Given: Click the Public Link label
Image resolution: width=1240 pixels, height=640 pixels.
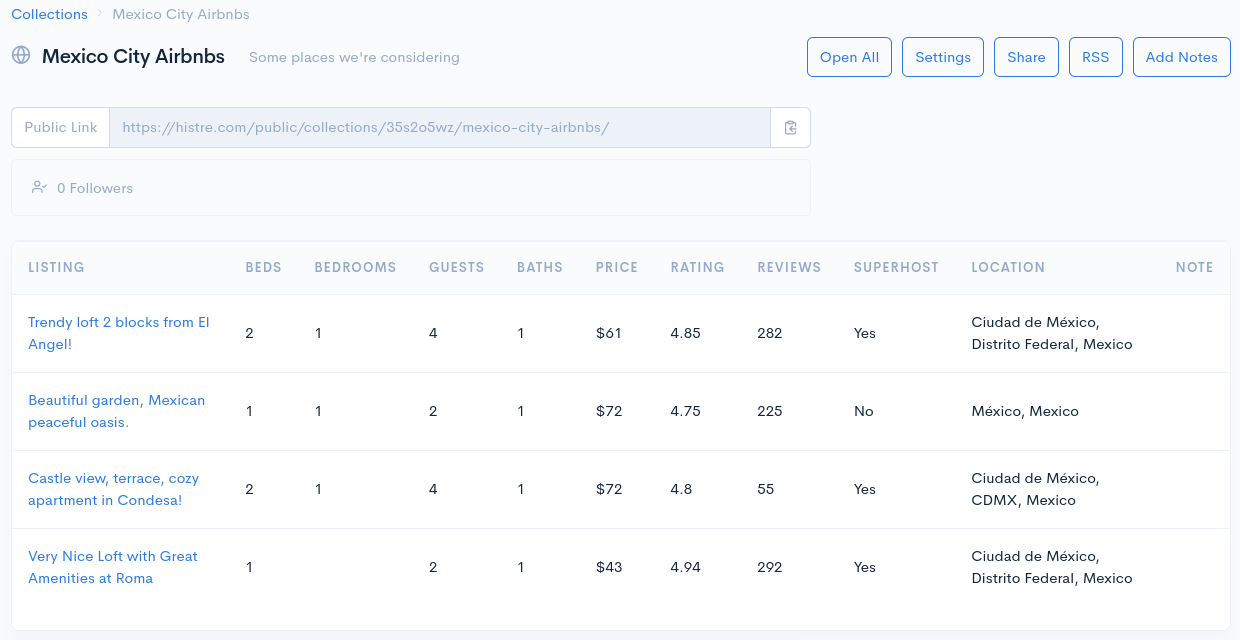Looking at the screenshot, I should click(x=61, y=128).
